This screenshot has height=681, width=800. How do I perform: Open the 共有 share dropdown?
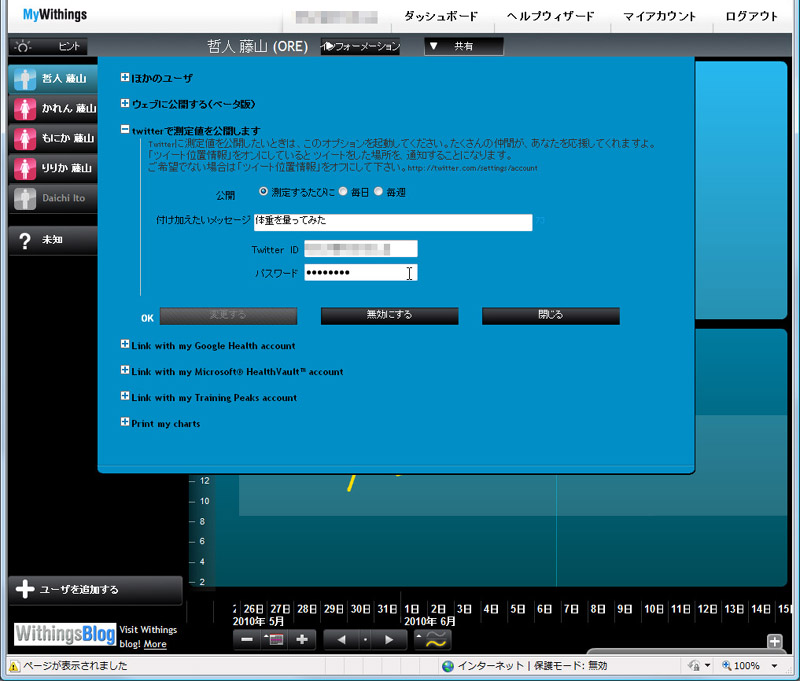[464, 46]
